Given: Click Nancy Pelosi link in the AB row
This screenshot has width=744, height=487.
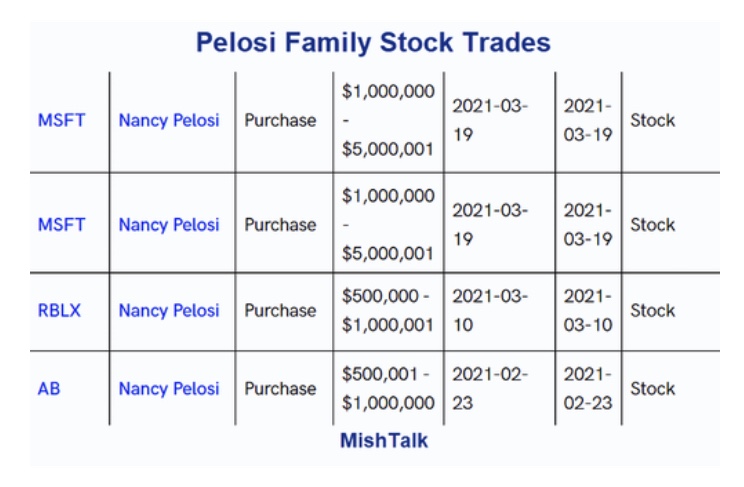Looking at the screenshot, I should 169,389.
